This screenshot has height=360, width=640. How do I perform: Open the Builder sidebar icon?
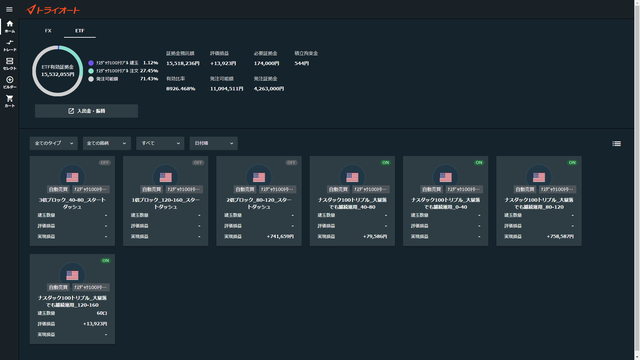[x=9, y=82]
